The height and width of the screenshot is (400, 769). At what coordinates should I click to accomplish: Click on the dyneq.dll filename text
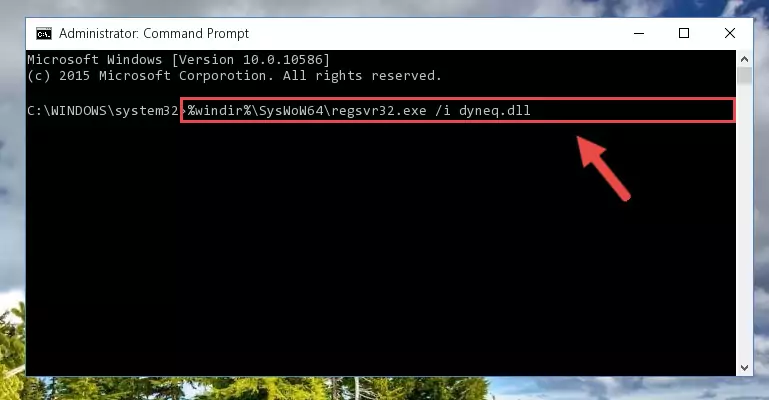click(x=494, y=111)
